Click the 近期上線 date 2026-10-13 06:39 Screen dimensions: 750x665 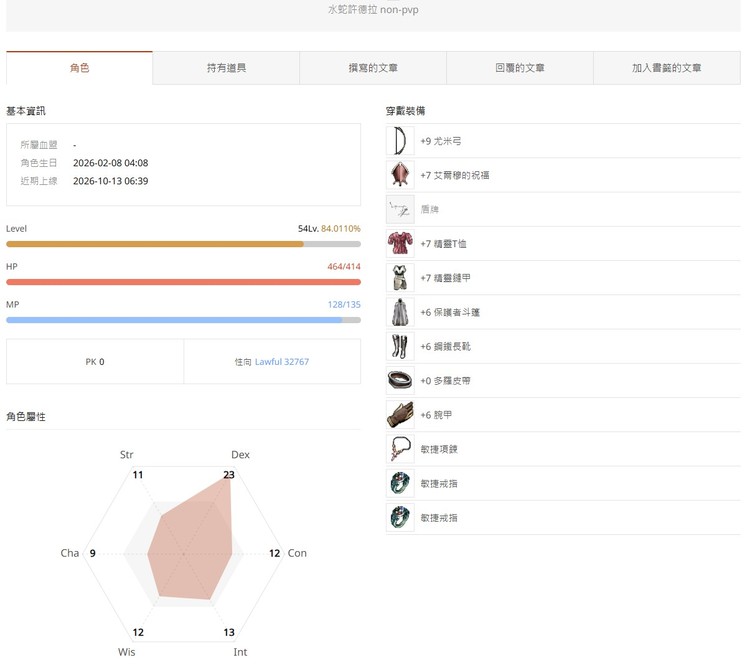110,181
